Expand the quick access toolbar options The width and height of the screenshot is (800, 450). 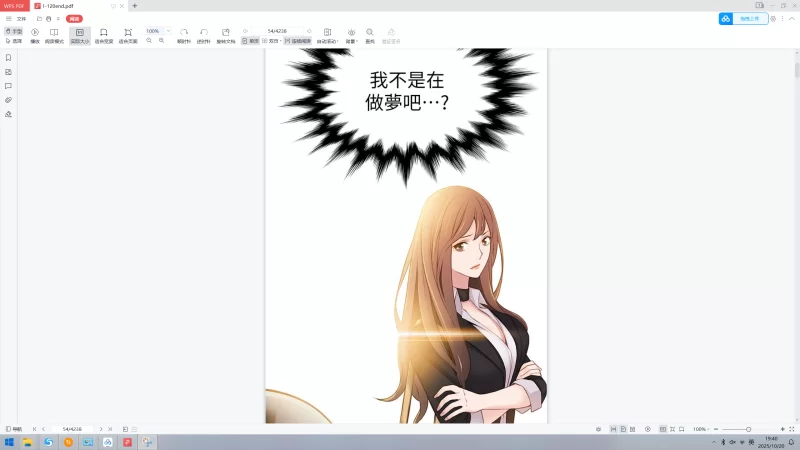(58, 19)
